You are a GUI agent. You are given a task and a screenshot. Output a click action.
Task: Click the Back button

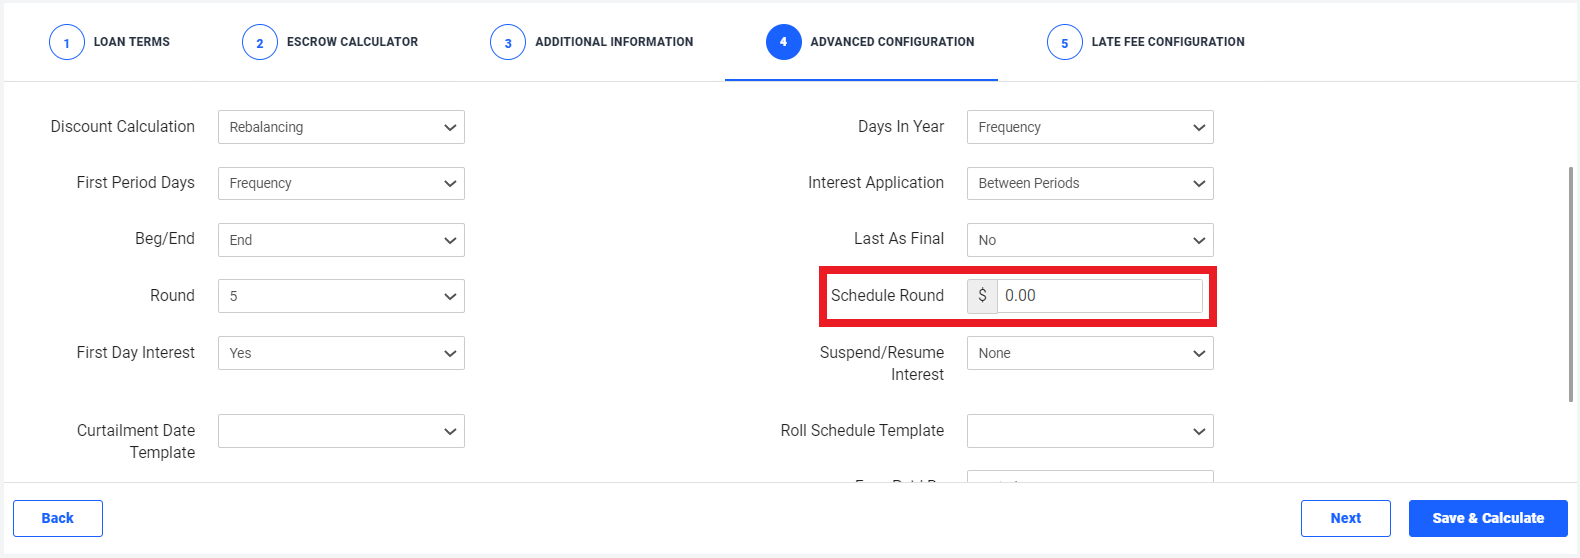[58, 518]
